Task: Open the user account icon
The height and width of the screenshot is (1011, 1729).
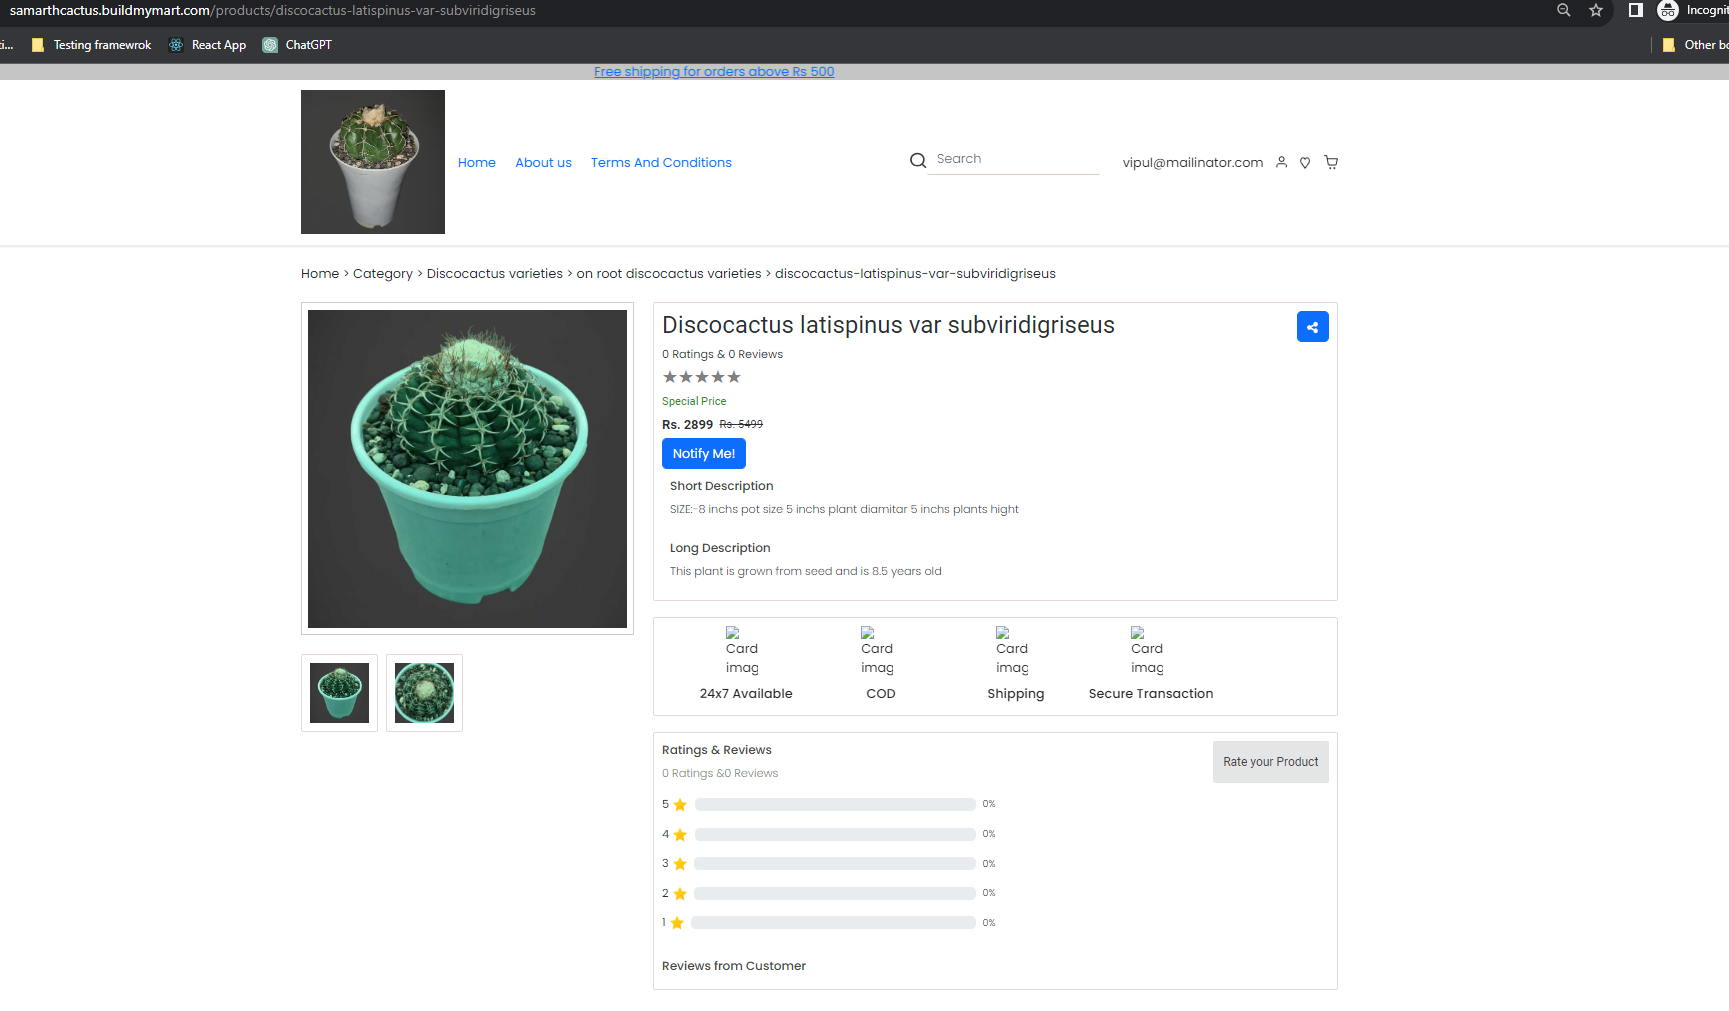Action: click(1281, 162)
